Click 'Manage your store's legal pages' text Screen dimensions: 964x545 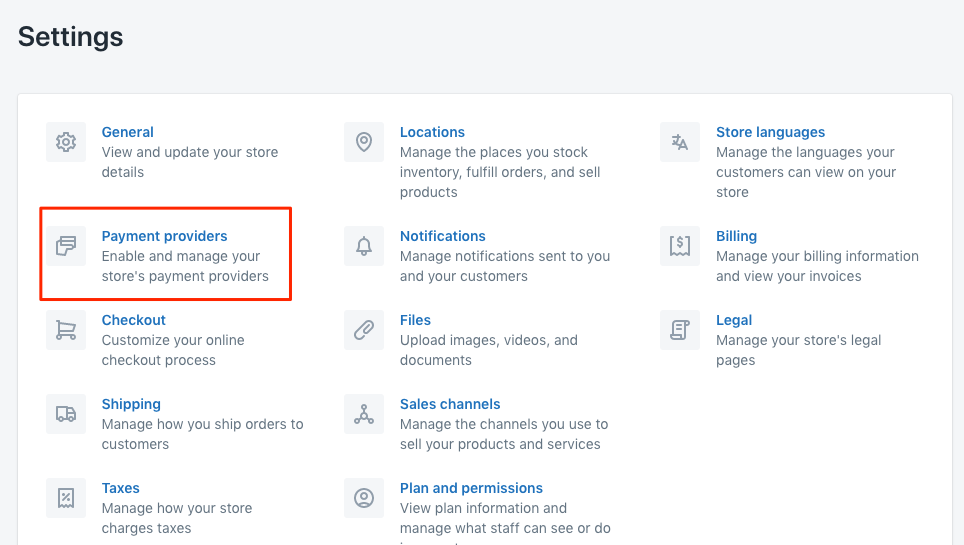tap(799, 350)
